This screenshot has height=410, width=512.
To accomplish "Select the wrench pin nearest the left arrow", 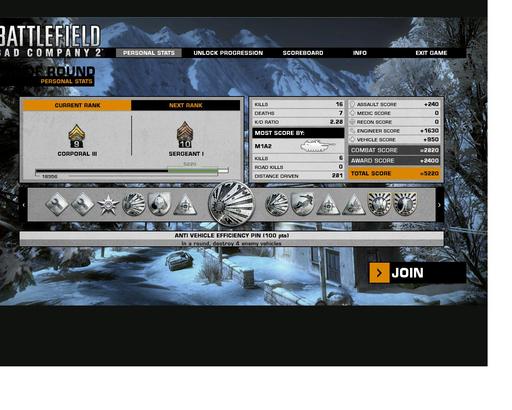I will pyautogui.click(x=57, y=204).
